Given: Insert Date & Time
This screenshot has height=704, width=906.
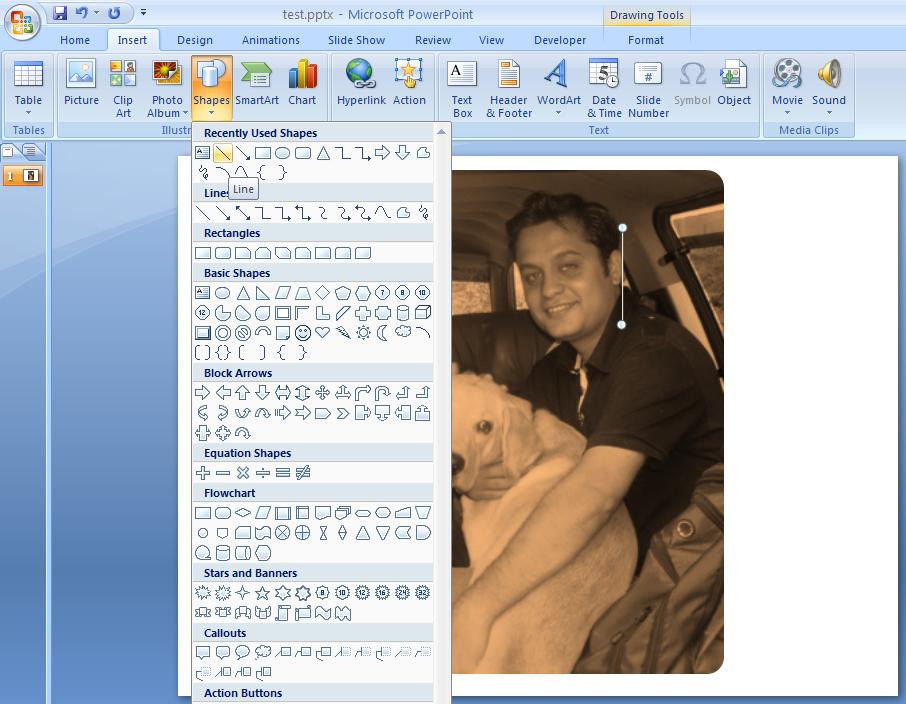Looking at the screenshot, I should [x=604, y=87].
